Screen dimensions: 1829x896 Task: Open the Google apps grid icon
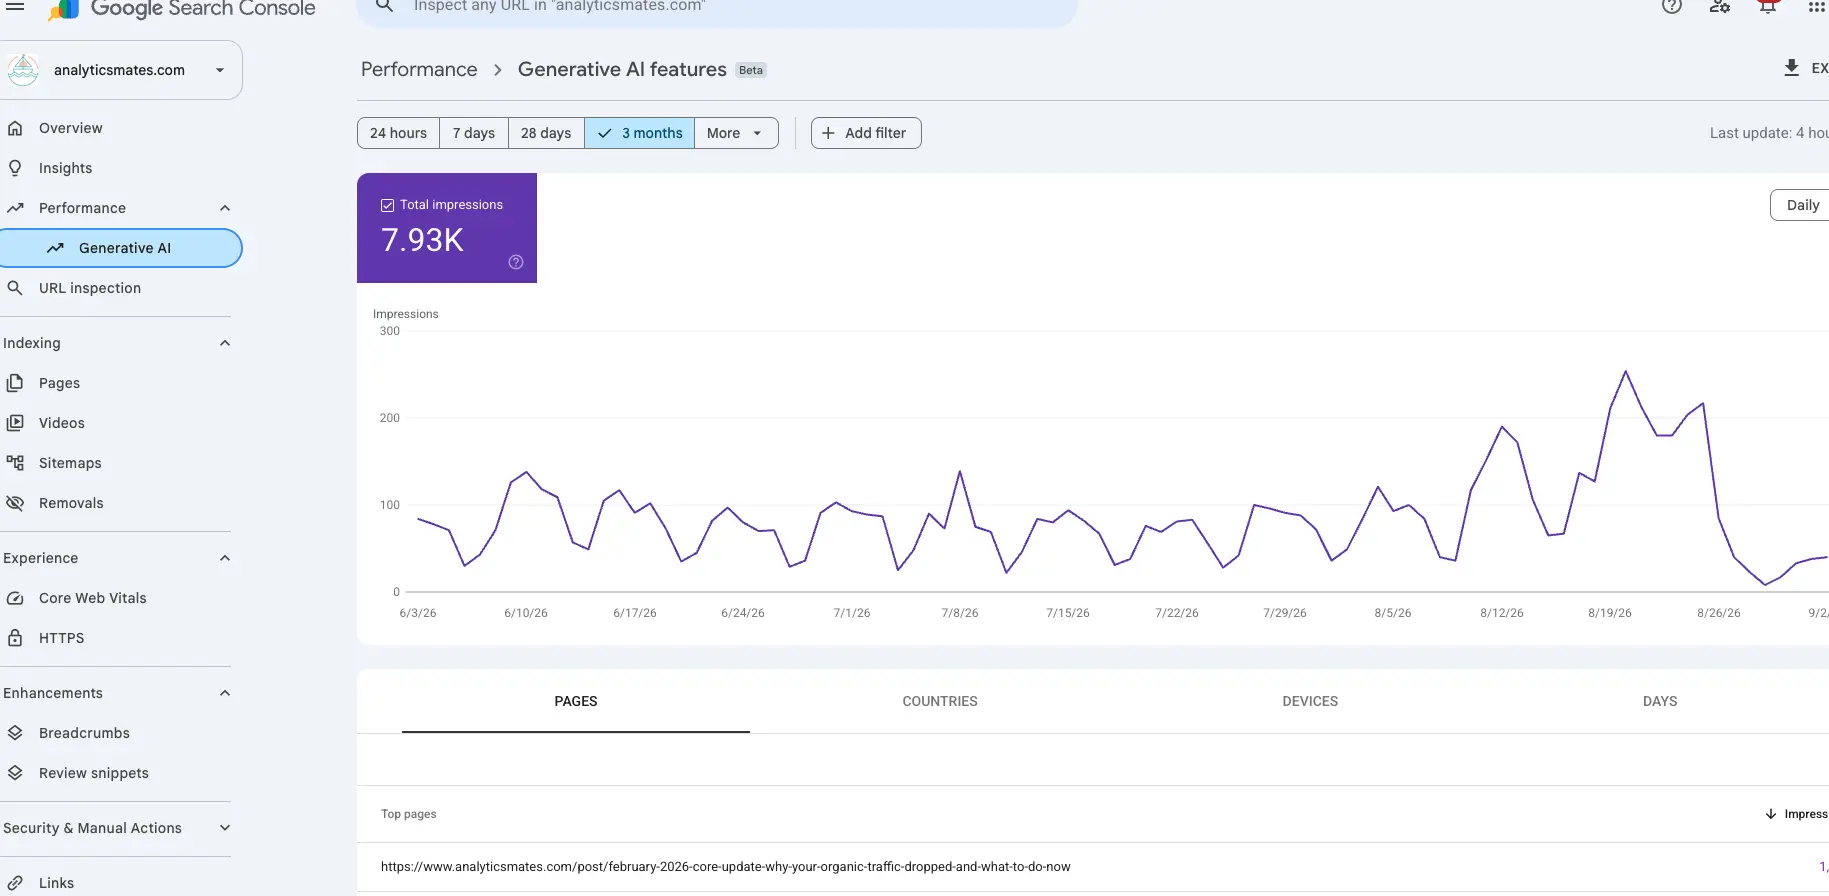[x=1816, y=6]
